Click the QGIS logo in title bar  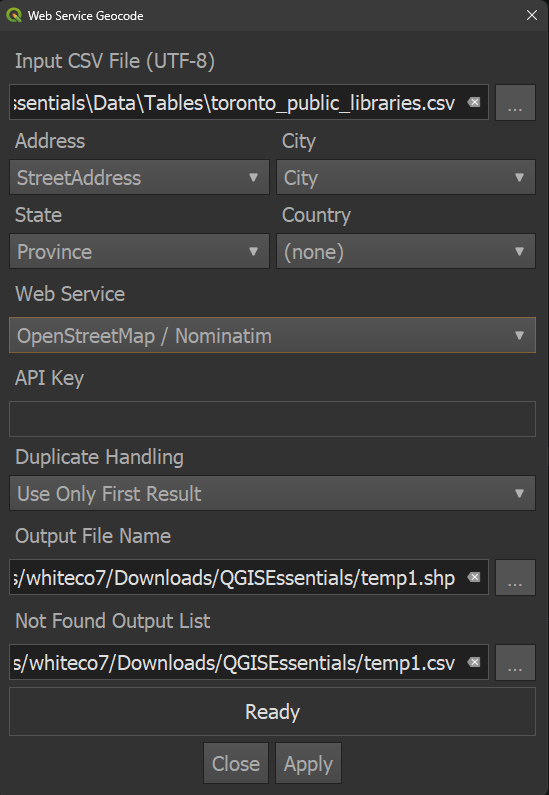[14, 15]
